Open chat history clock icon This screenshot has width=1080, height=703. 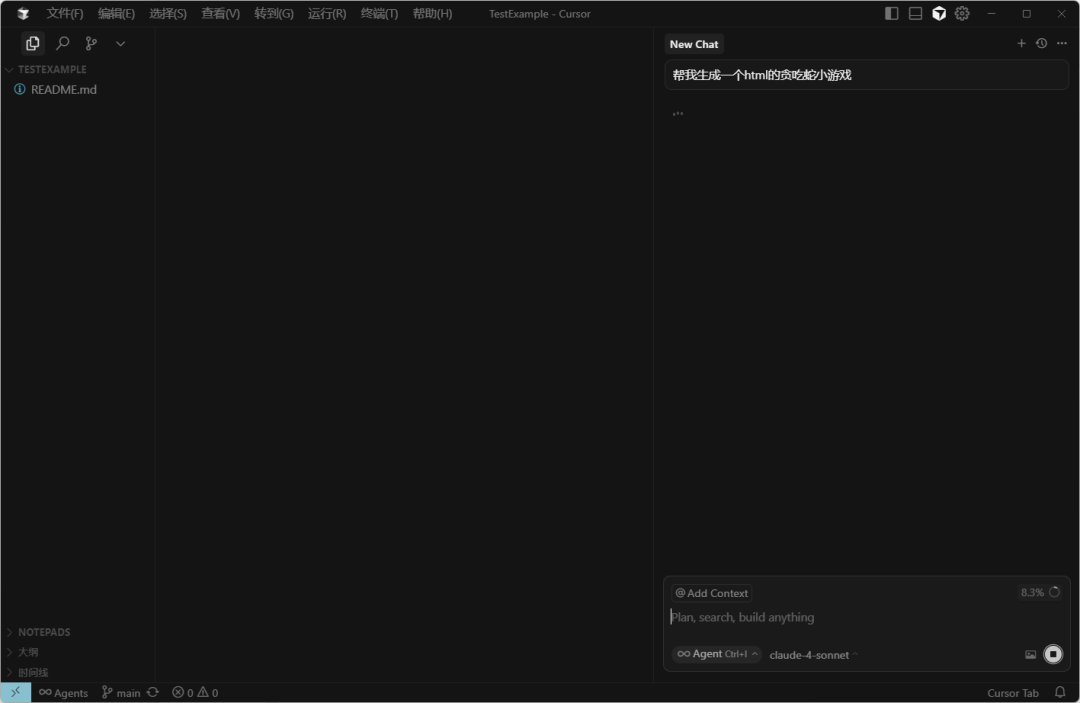pyautogui.click(x=1041, y=44)
